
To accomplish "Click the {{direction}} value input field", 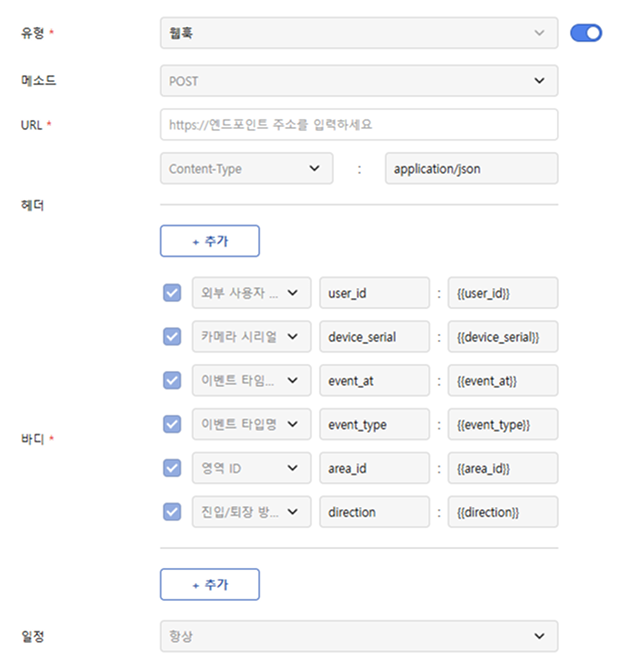I will (x=502, y=512).
